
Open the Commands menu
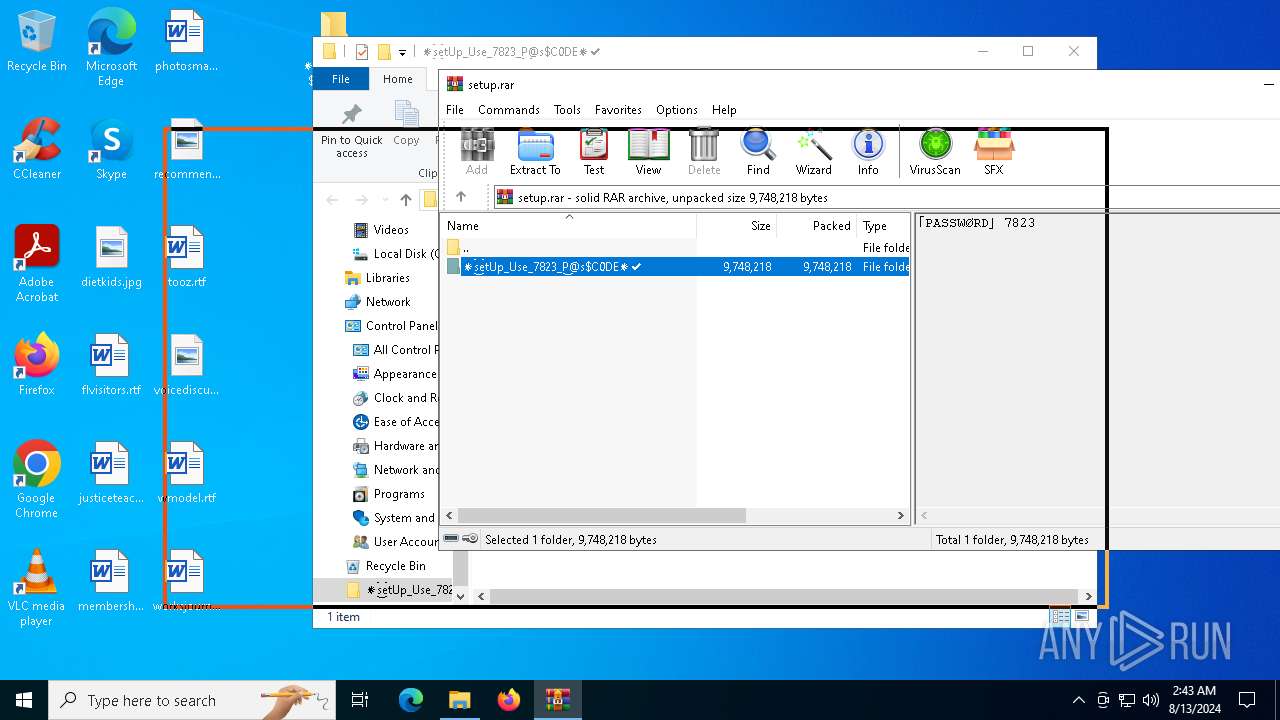pos(509,110)
